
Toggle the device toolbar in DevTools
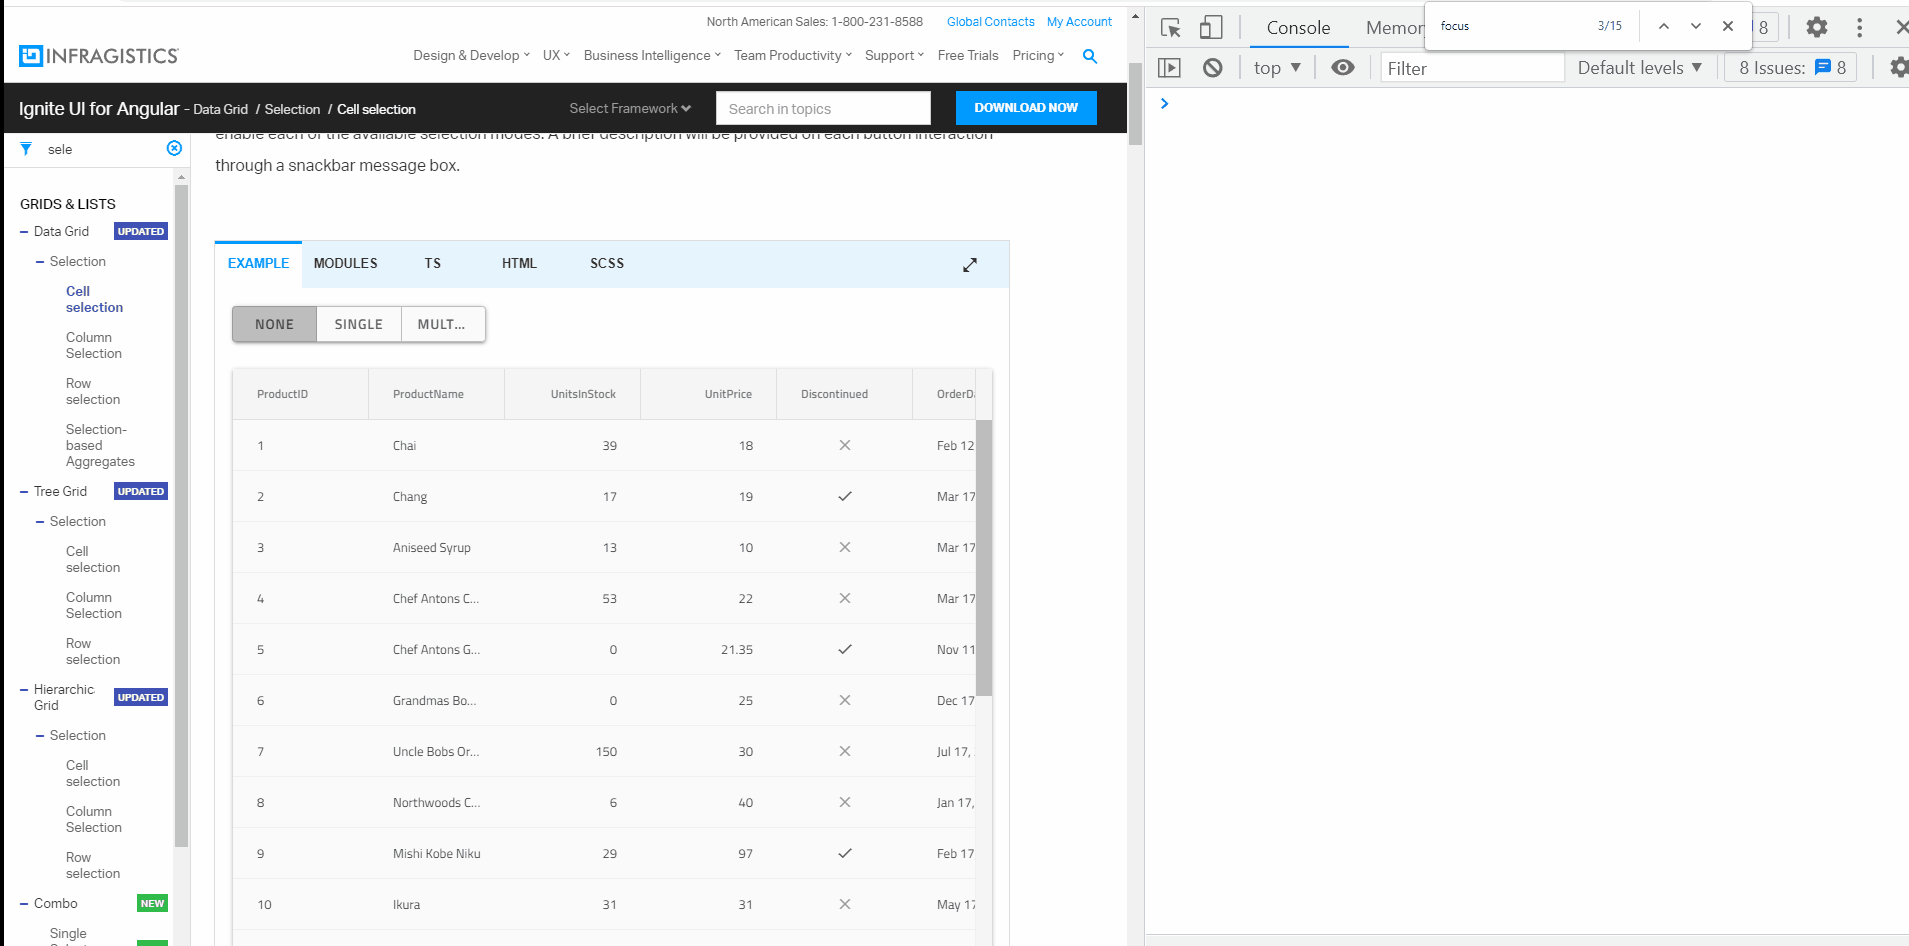pyautogui.click(x=1210, y=27)
